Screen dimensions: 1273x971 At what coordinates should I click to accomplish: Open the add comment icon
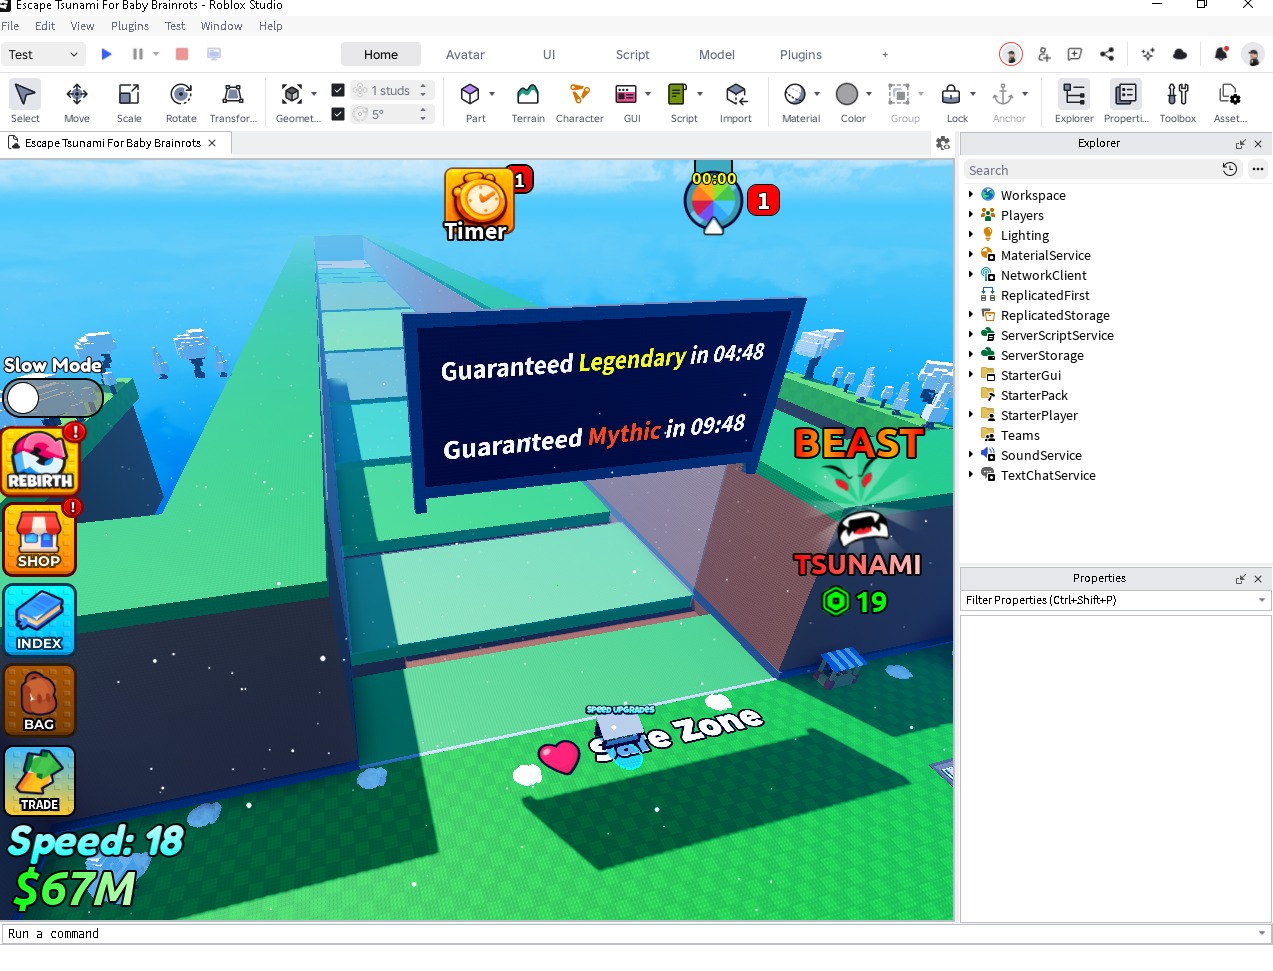(1075, 54)
